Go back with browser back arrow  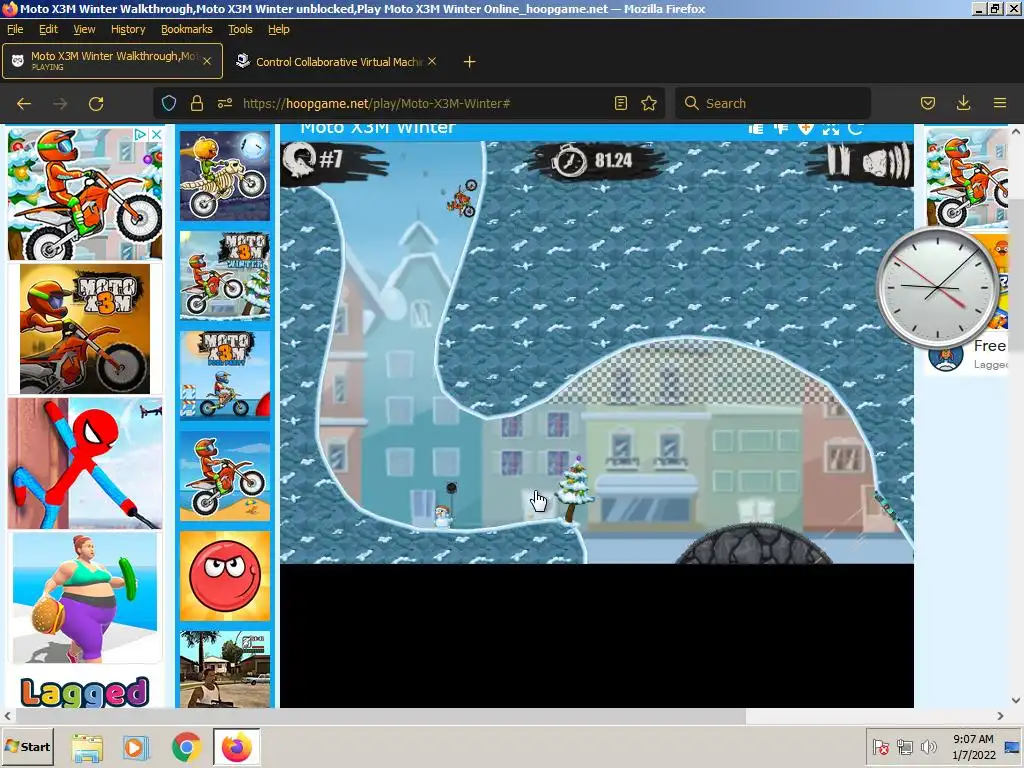coord(24,103)
